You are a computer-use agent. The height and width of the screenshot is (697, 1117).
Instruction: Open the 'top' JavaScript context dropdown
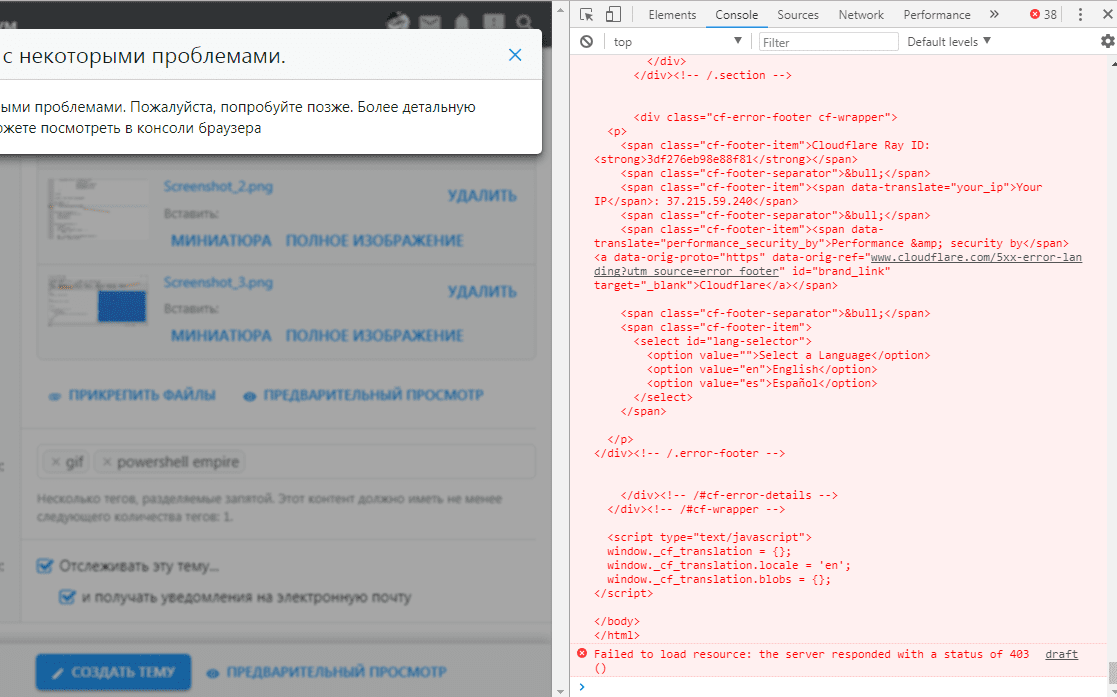[678, 41]
